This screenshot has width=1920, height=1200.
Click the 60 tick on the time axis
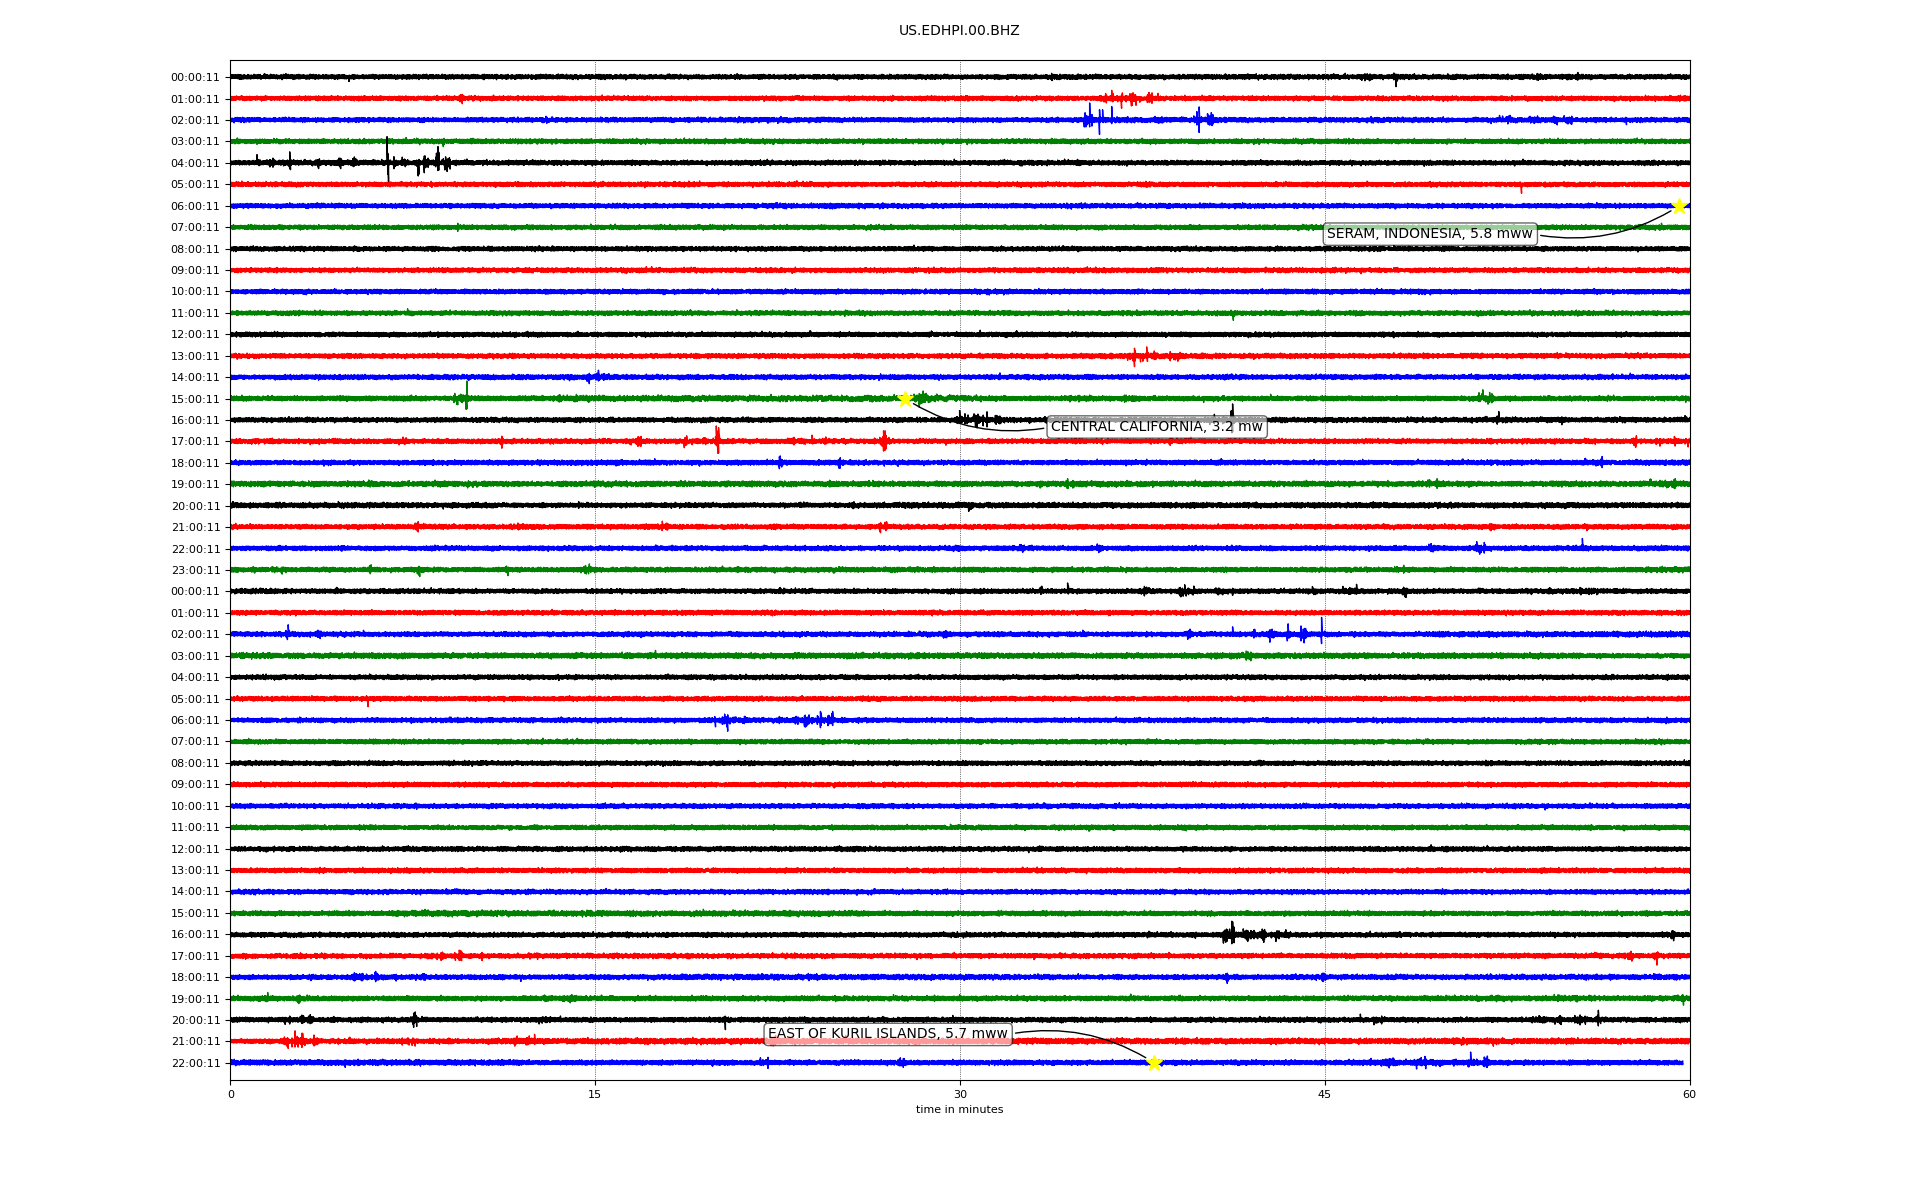point(1689,1094)
